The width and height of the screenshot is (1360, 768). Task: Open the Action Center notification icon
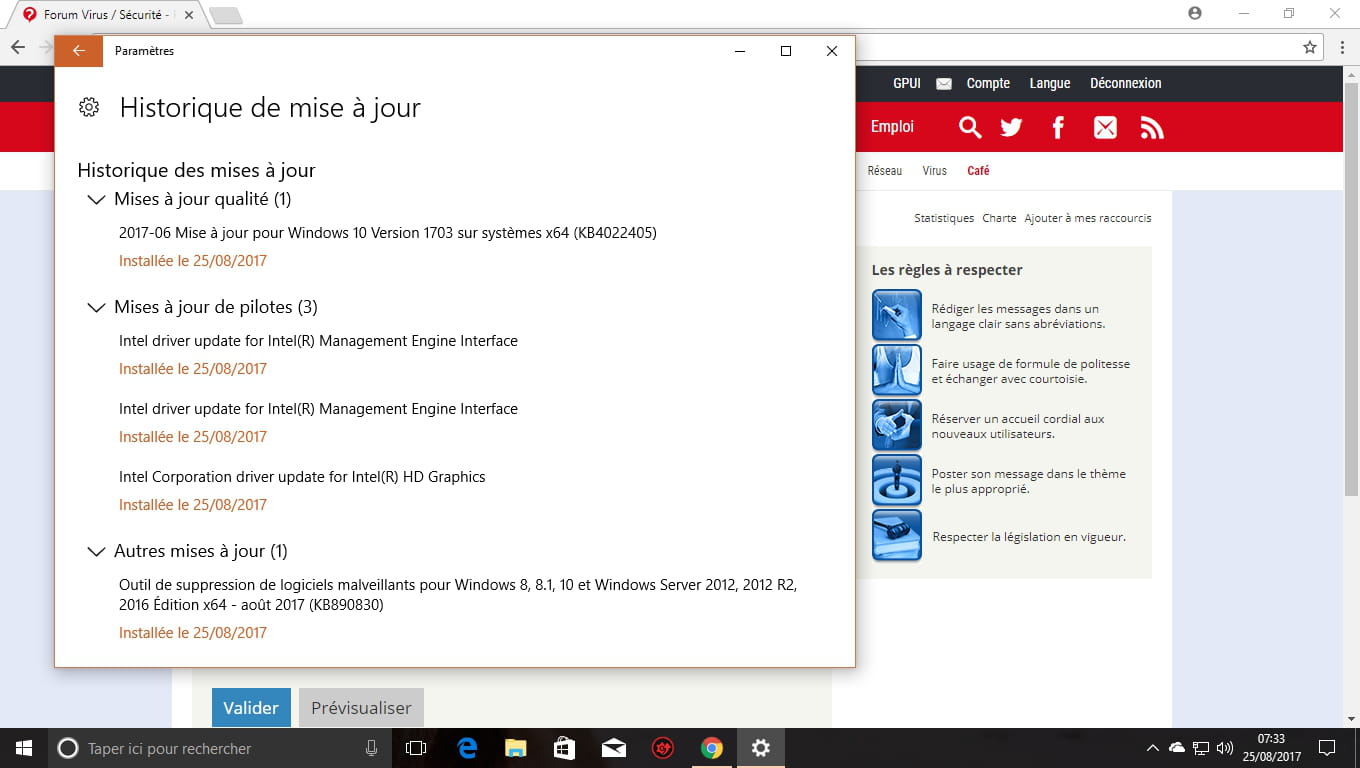pos(1327,748)
